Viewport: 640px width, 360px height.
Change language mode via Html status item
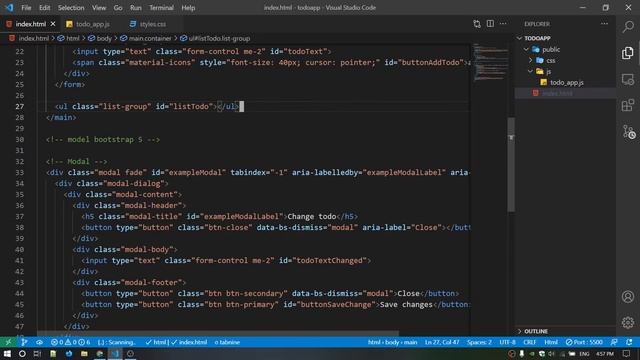click(551, 342)
